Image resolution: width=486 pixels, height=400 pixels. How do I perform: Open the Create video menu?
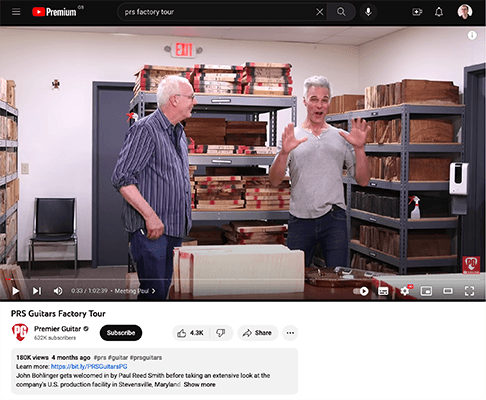click(417, 12)
